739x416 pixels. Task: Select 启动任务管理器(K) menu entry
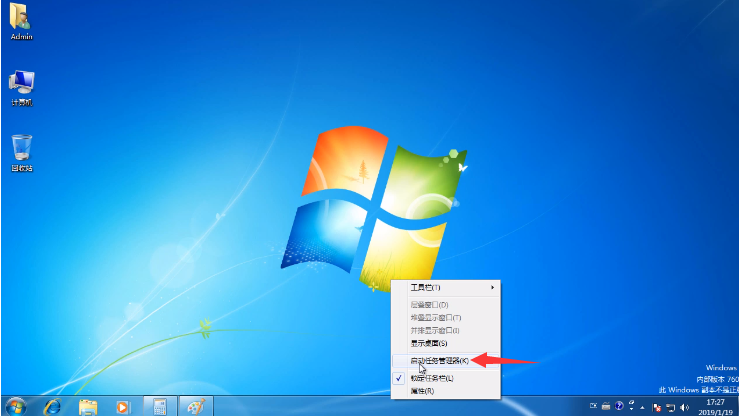(446, 360)
